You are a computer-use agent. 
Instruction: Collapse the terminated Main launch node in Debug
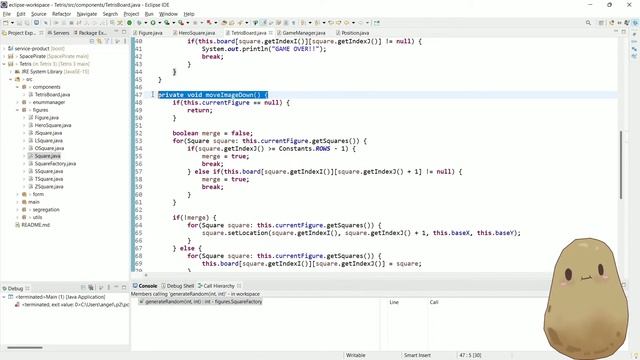4,297
